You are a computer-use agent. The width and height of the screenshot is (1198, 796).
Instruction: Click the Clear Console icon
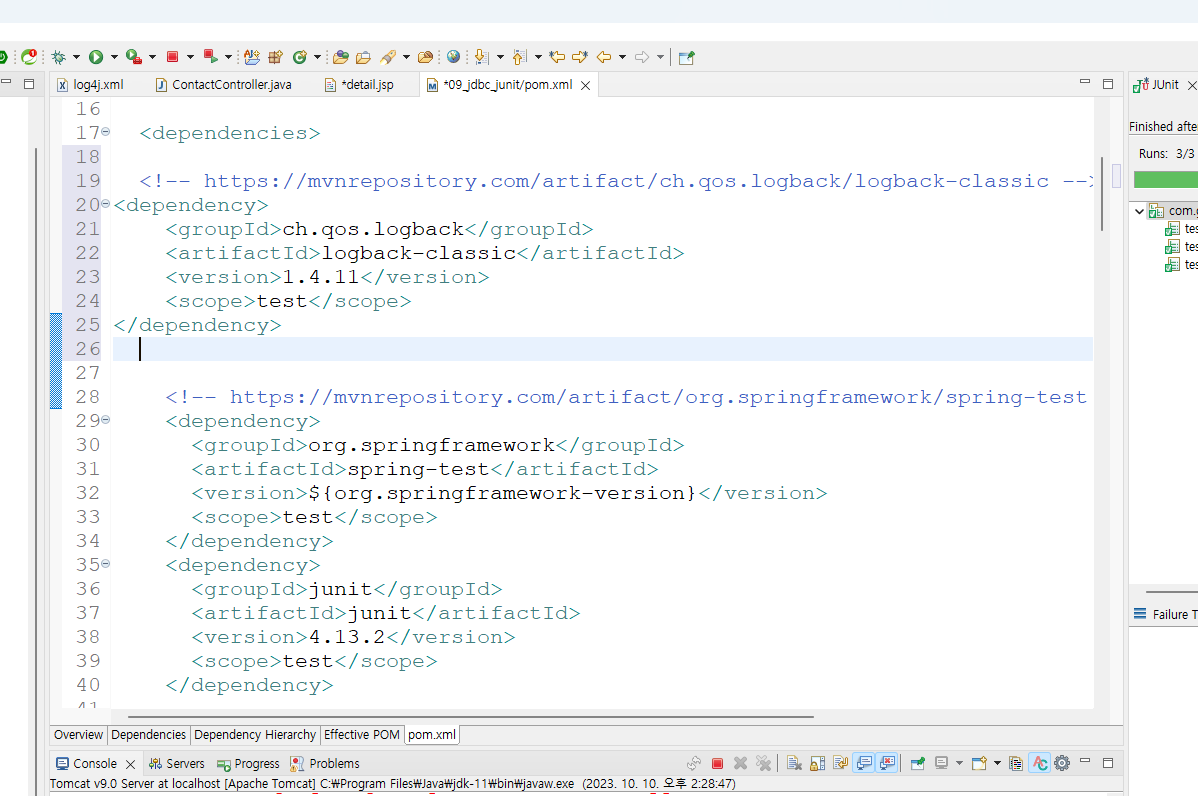point(794,763)
